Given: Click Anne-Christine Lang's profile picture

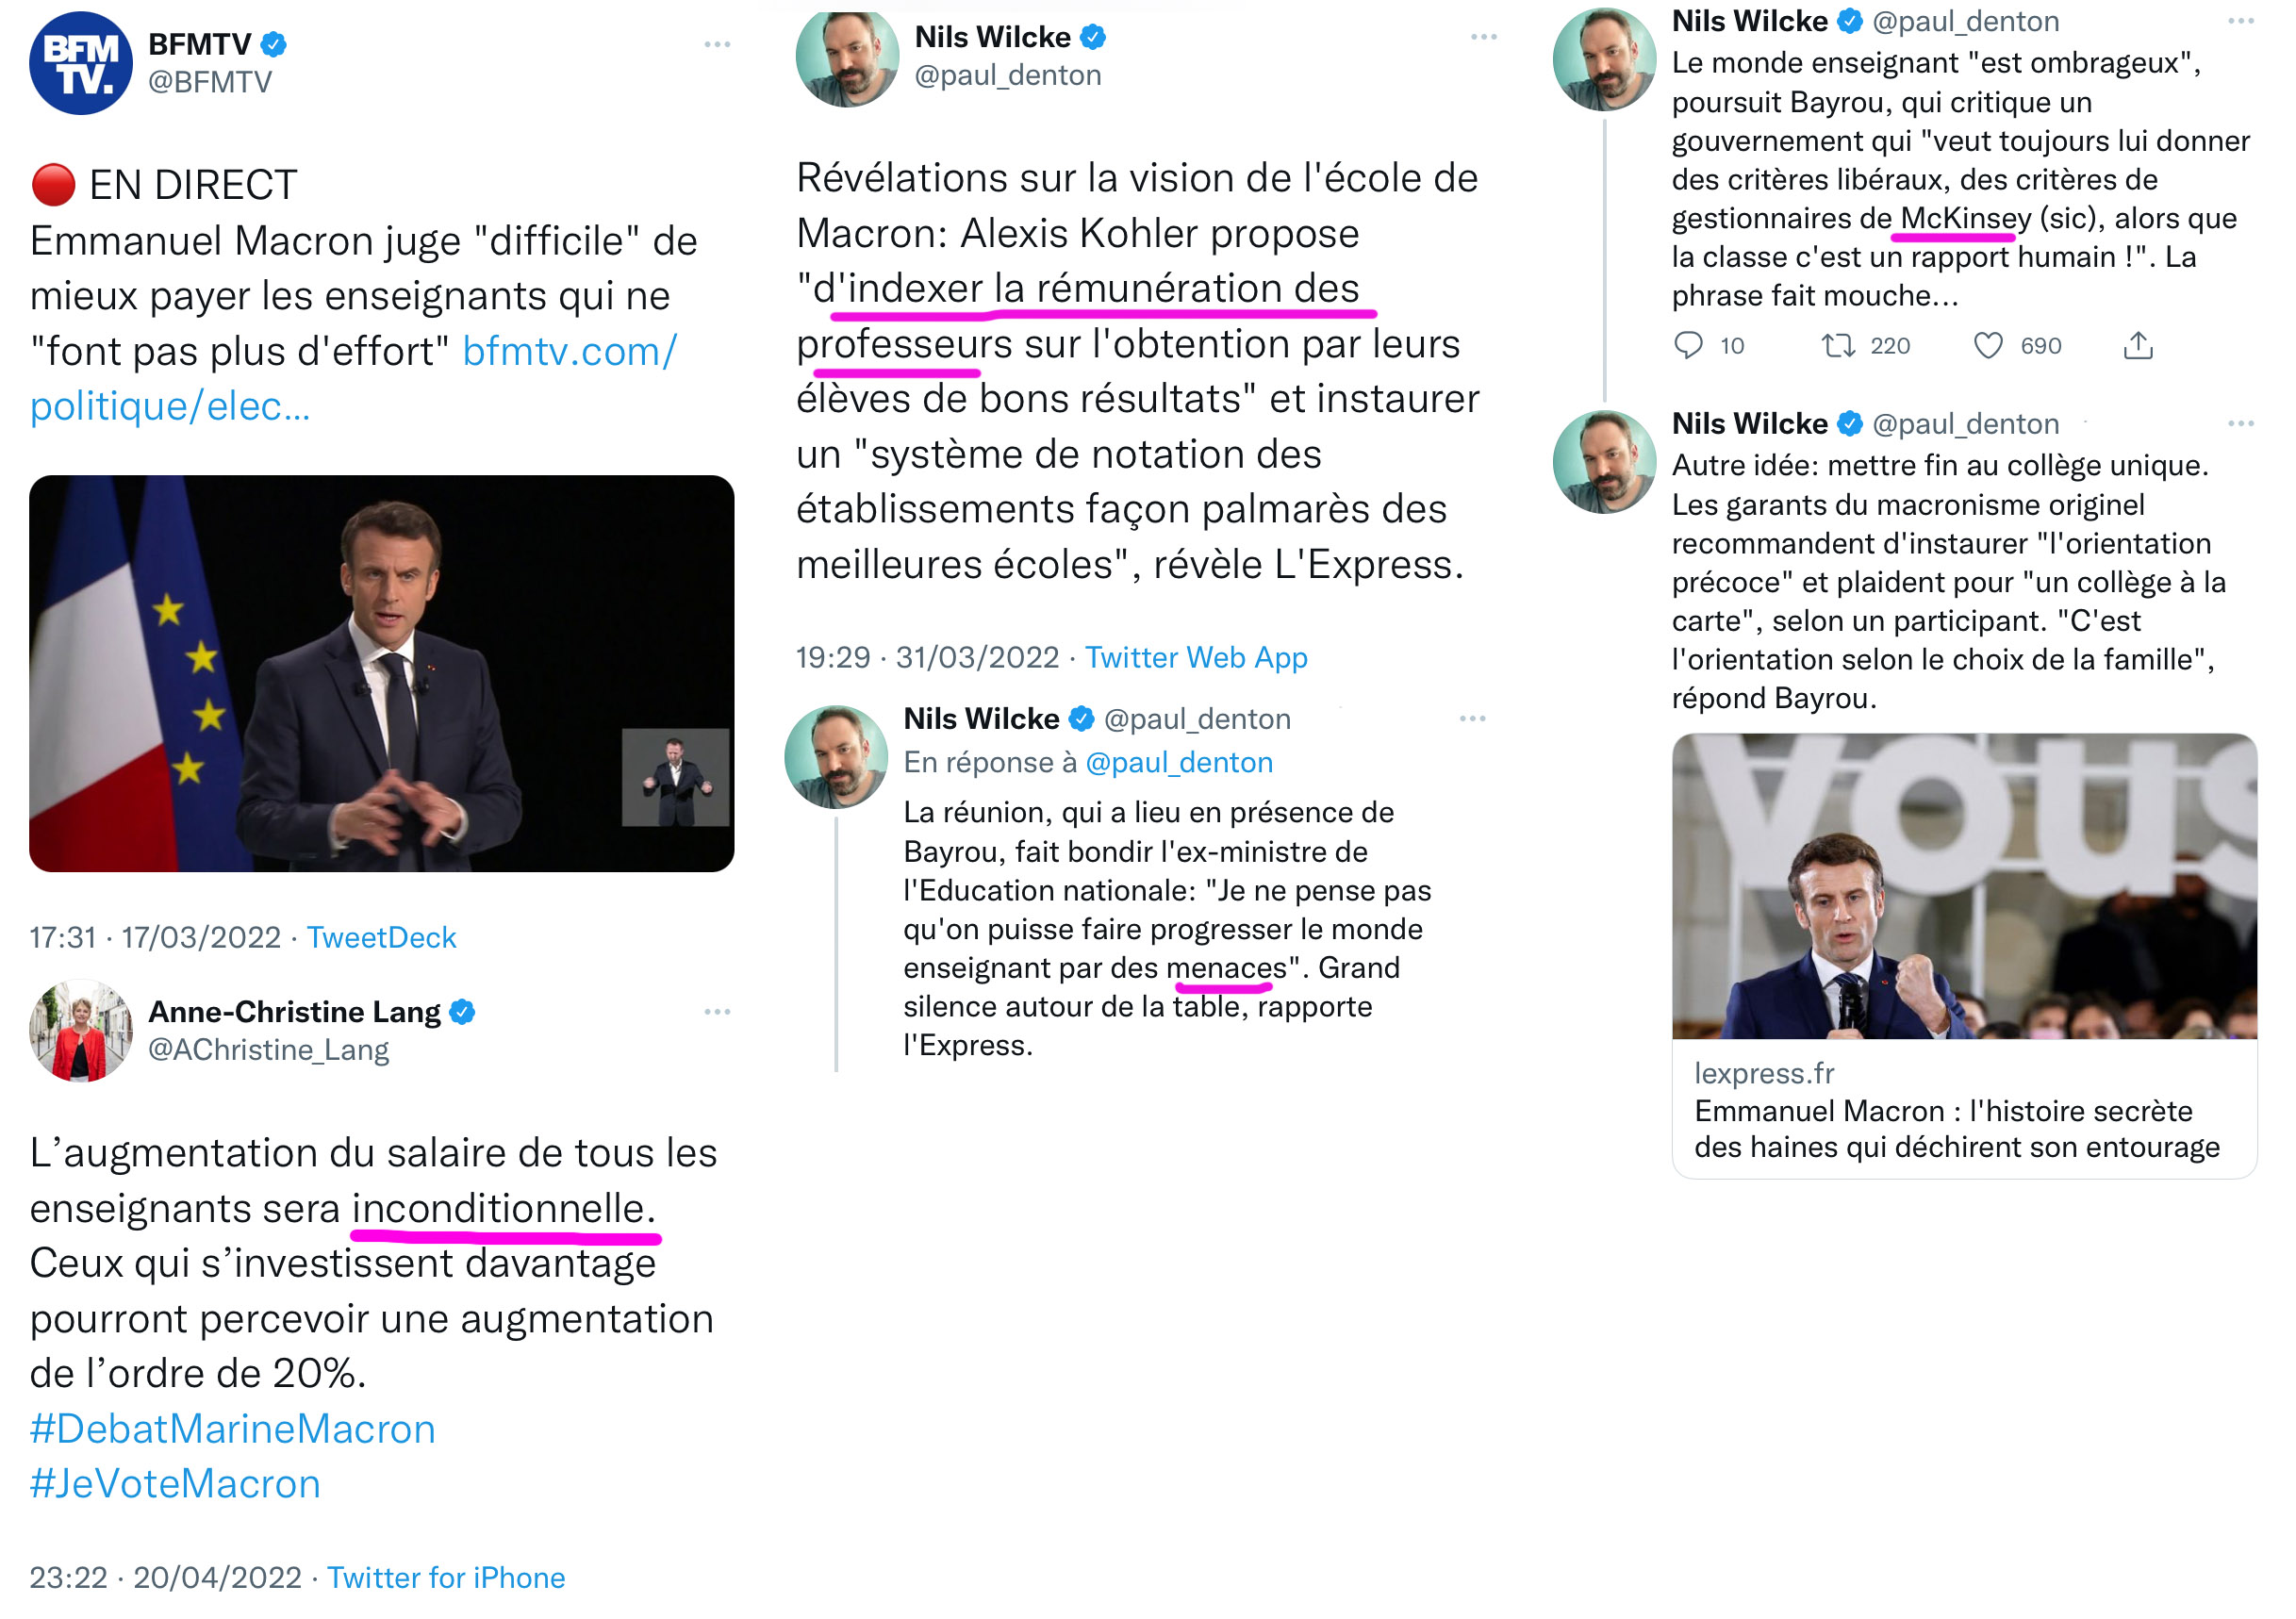Looking at the screenshot, I should click(x=81, y=1031).
